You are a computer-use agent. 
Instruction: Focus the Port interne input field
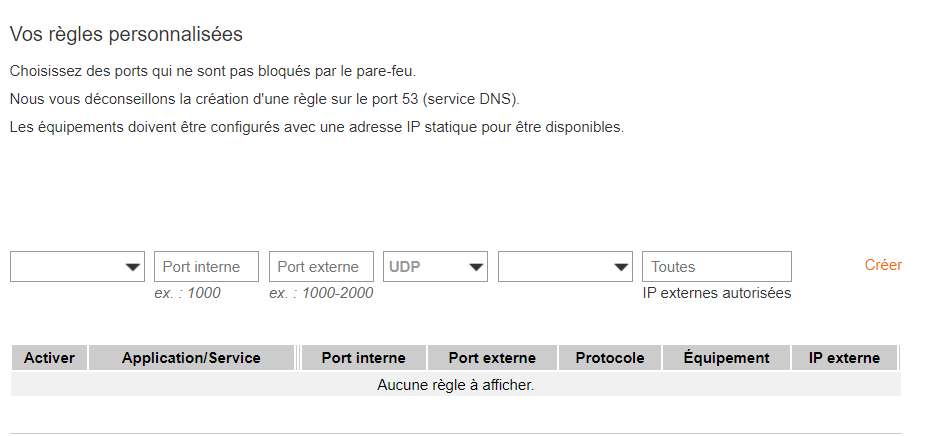[x=206, y=267]
